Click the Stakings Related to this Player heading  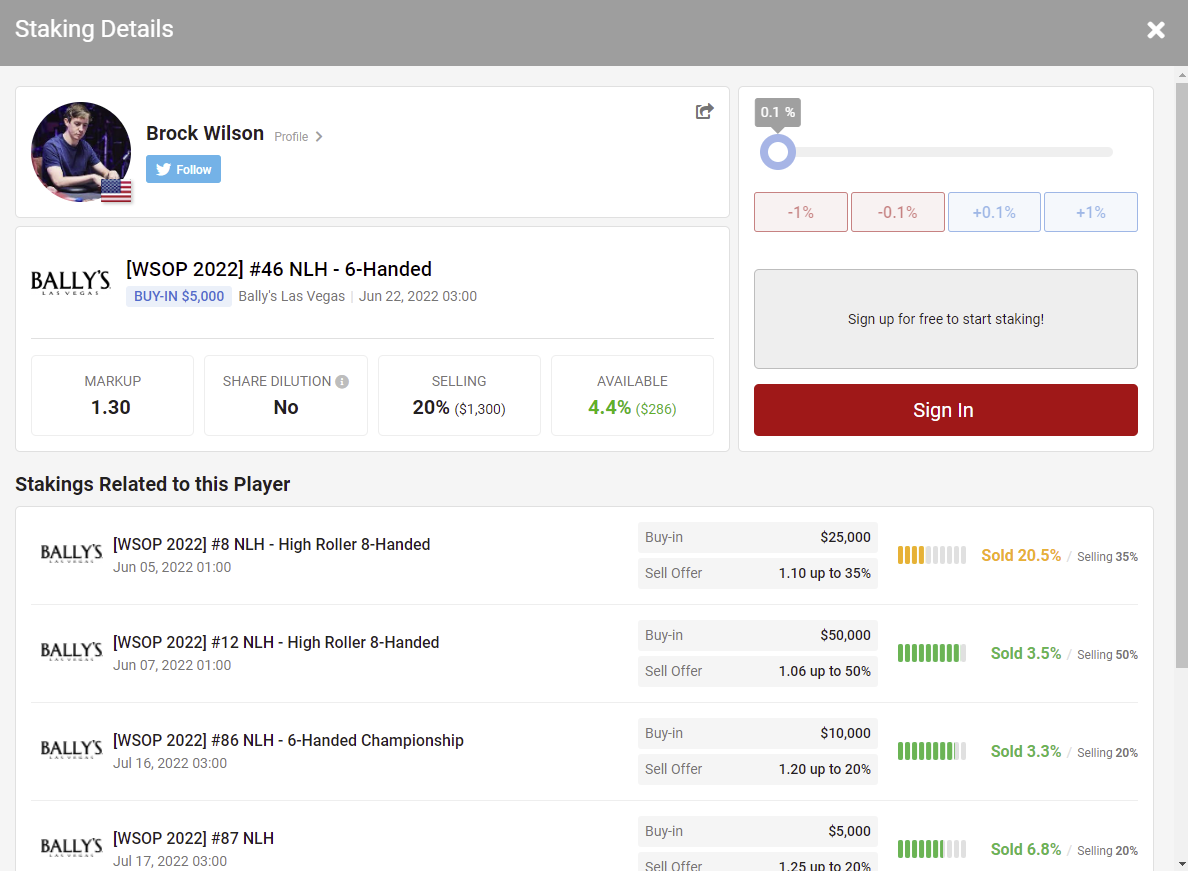pyautogui.click(x=153, y=484)
